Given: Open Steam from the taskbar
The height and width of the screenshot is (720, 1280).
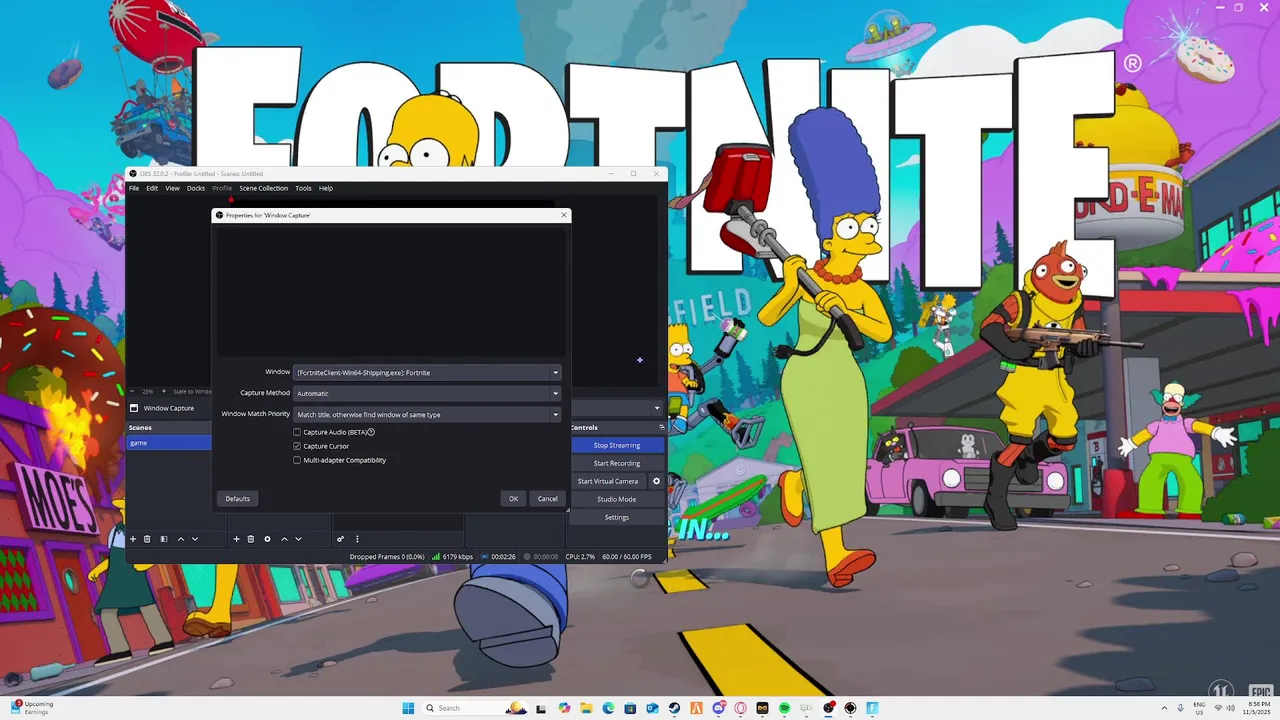Looking at the screenshot, I should [x=674, y=708].
